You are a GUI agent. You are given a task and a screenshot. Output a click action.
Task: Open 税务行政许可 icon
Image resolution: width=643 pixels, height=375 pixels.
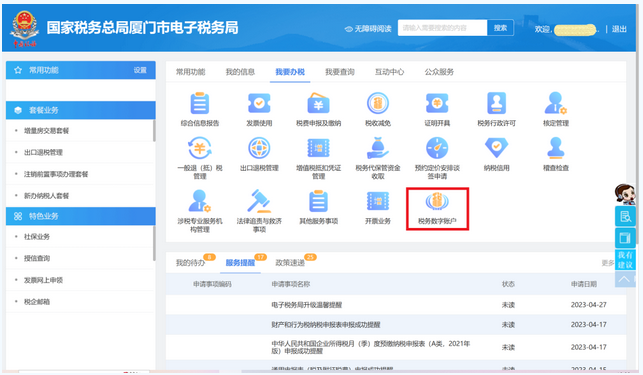coord(496,103)
